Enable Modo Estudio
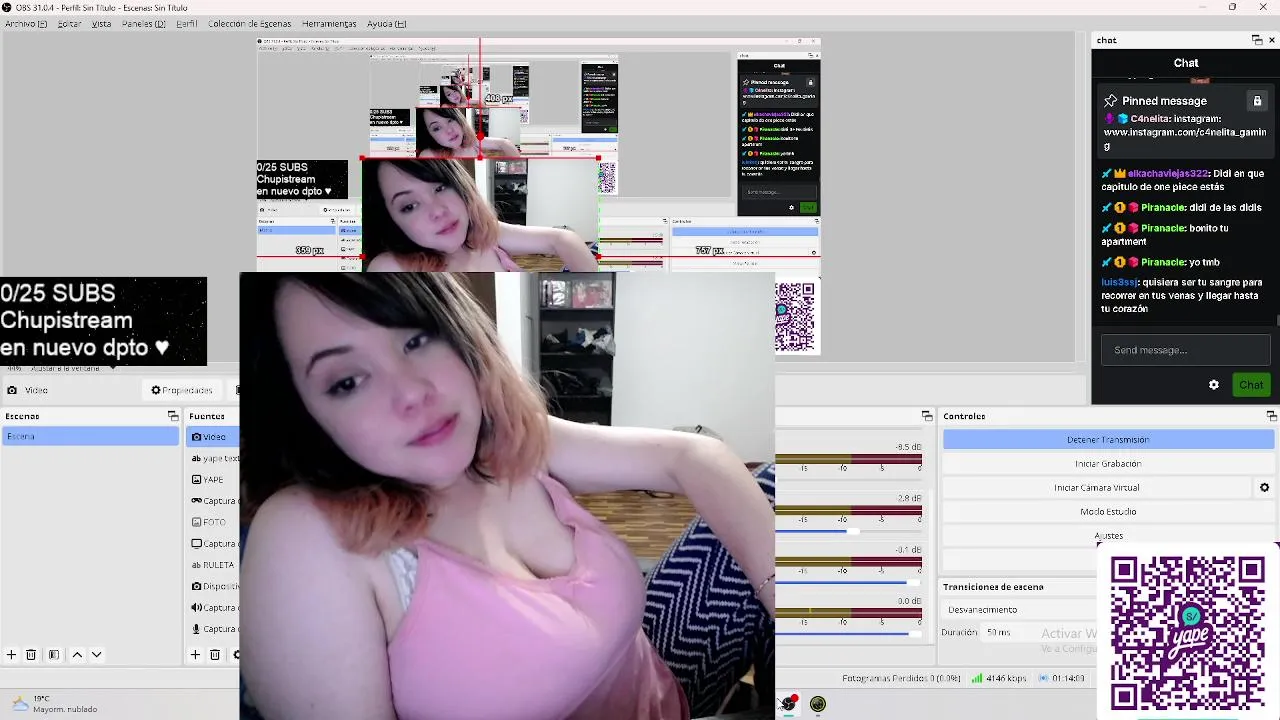This screenshot has height=720, width=1280. point(1108,512)
